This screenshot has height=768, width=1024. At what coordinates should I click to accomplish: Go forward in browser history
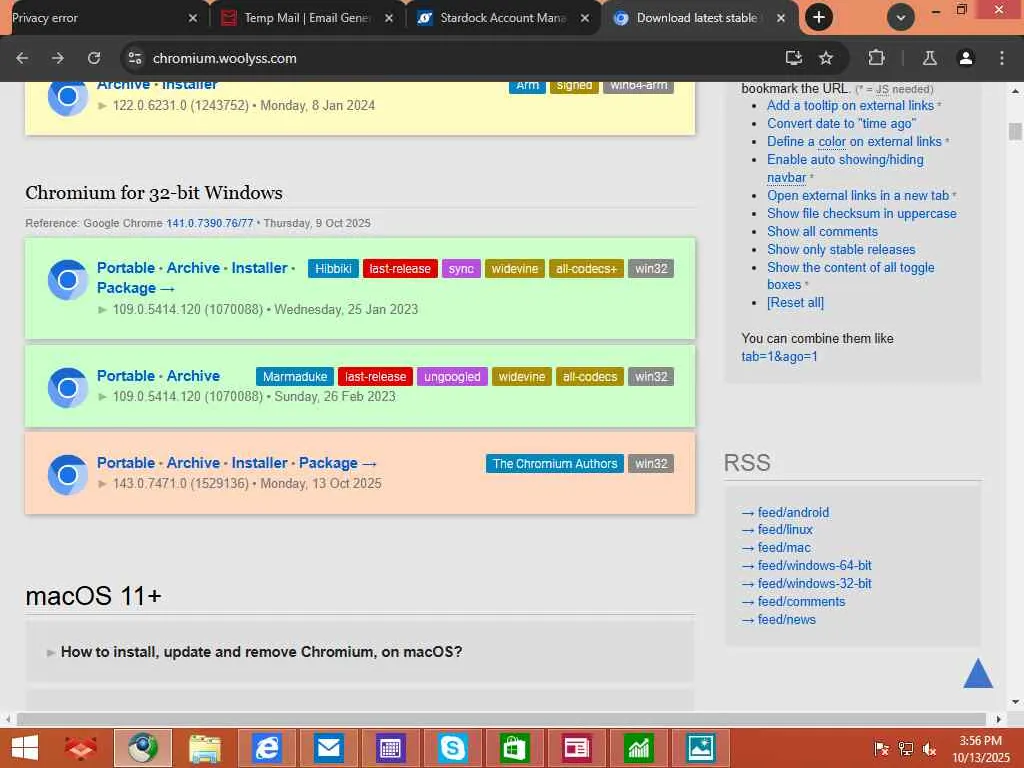click(58, 58)
